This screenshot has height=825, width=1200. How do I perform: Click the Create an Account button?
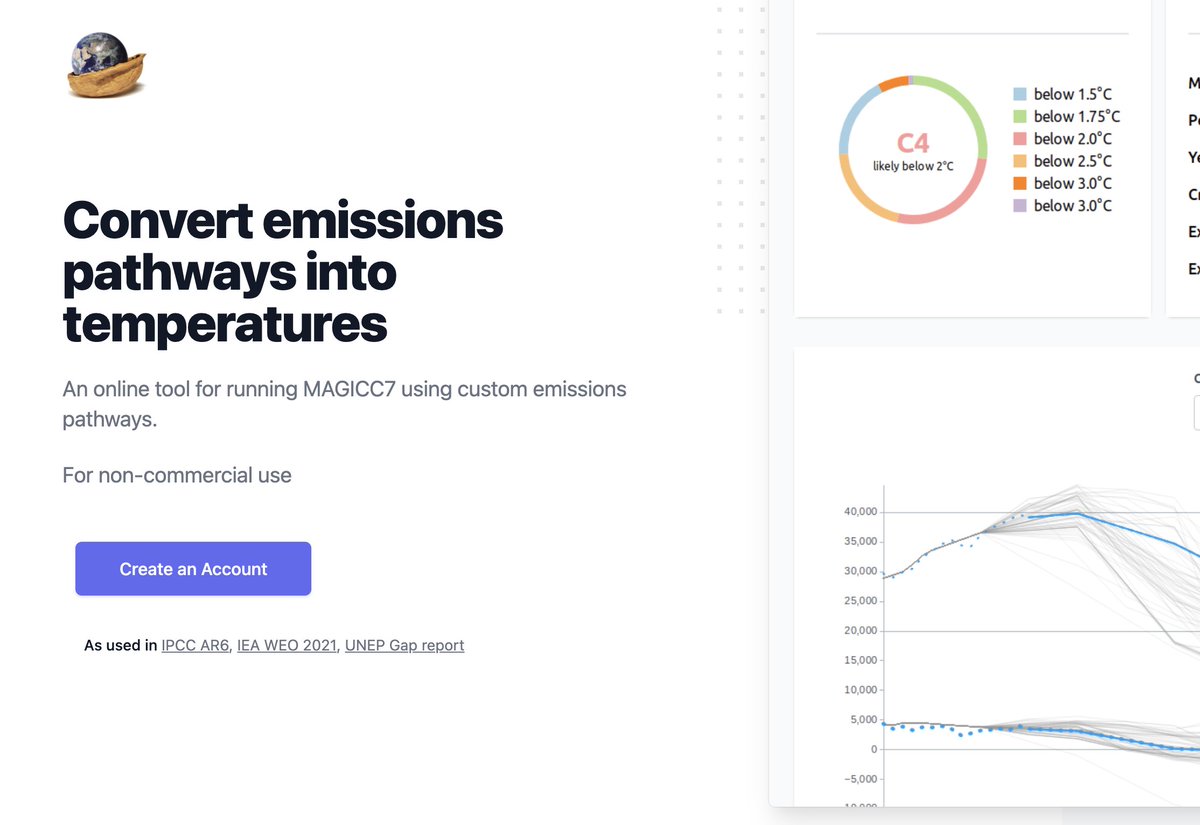click(193, 569)
